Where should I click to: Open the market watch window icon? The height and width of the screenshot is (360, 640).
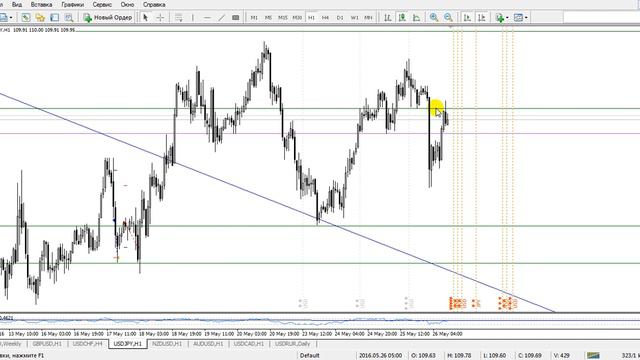[x=26, y=18]
